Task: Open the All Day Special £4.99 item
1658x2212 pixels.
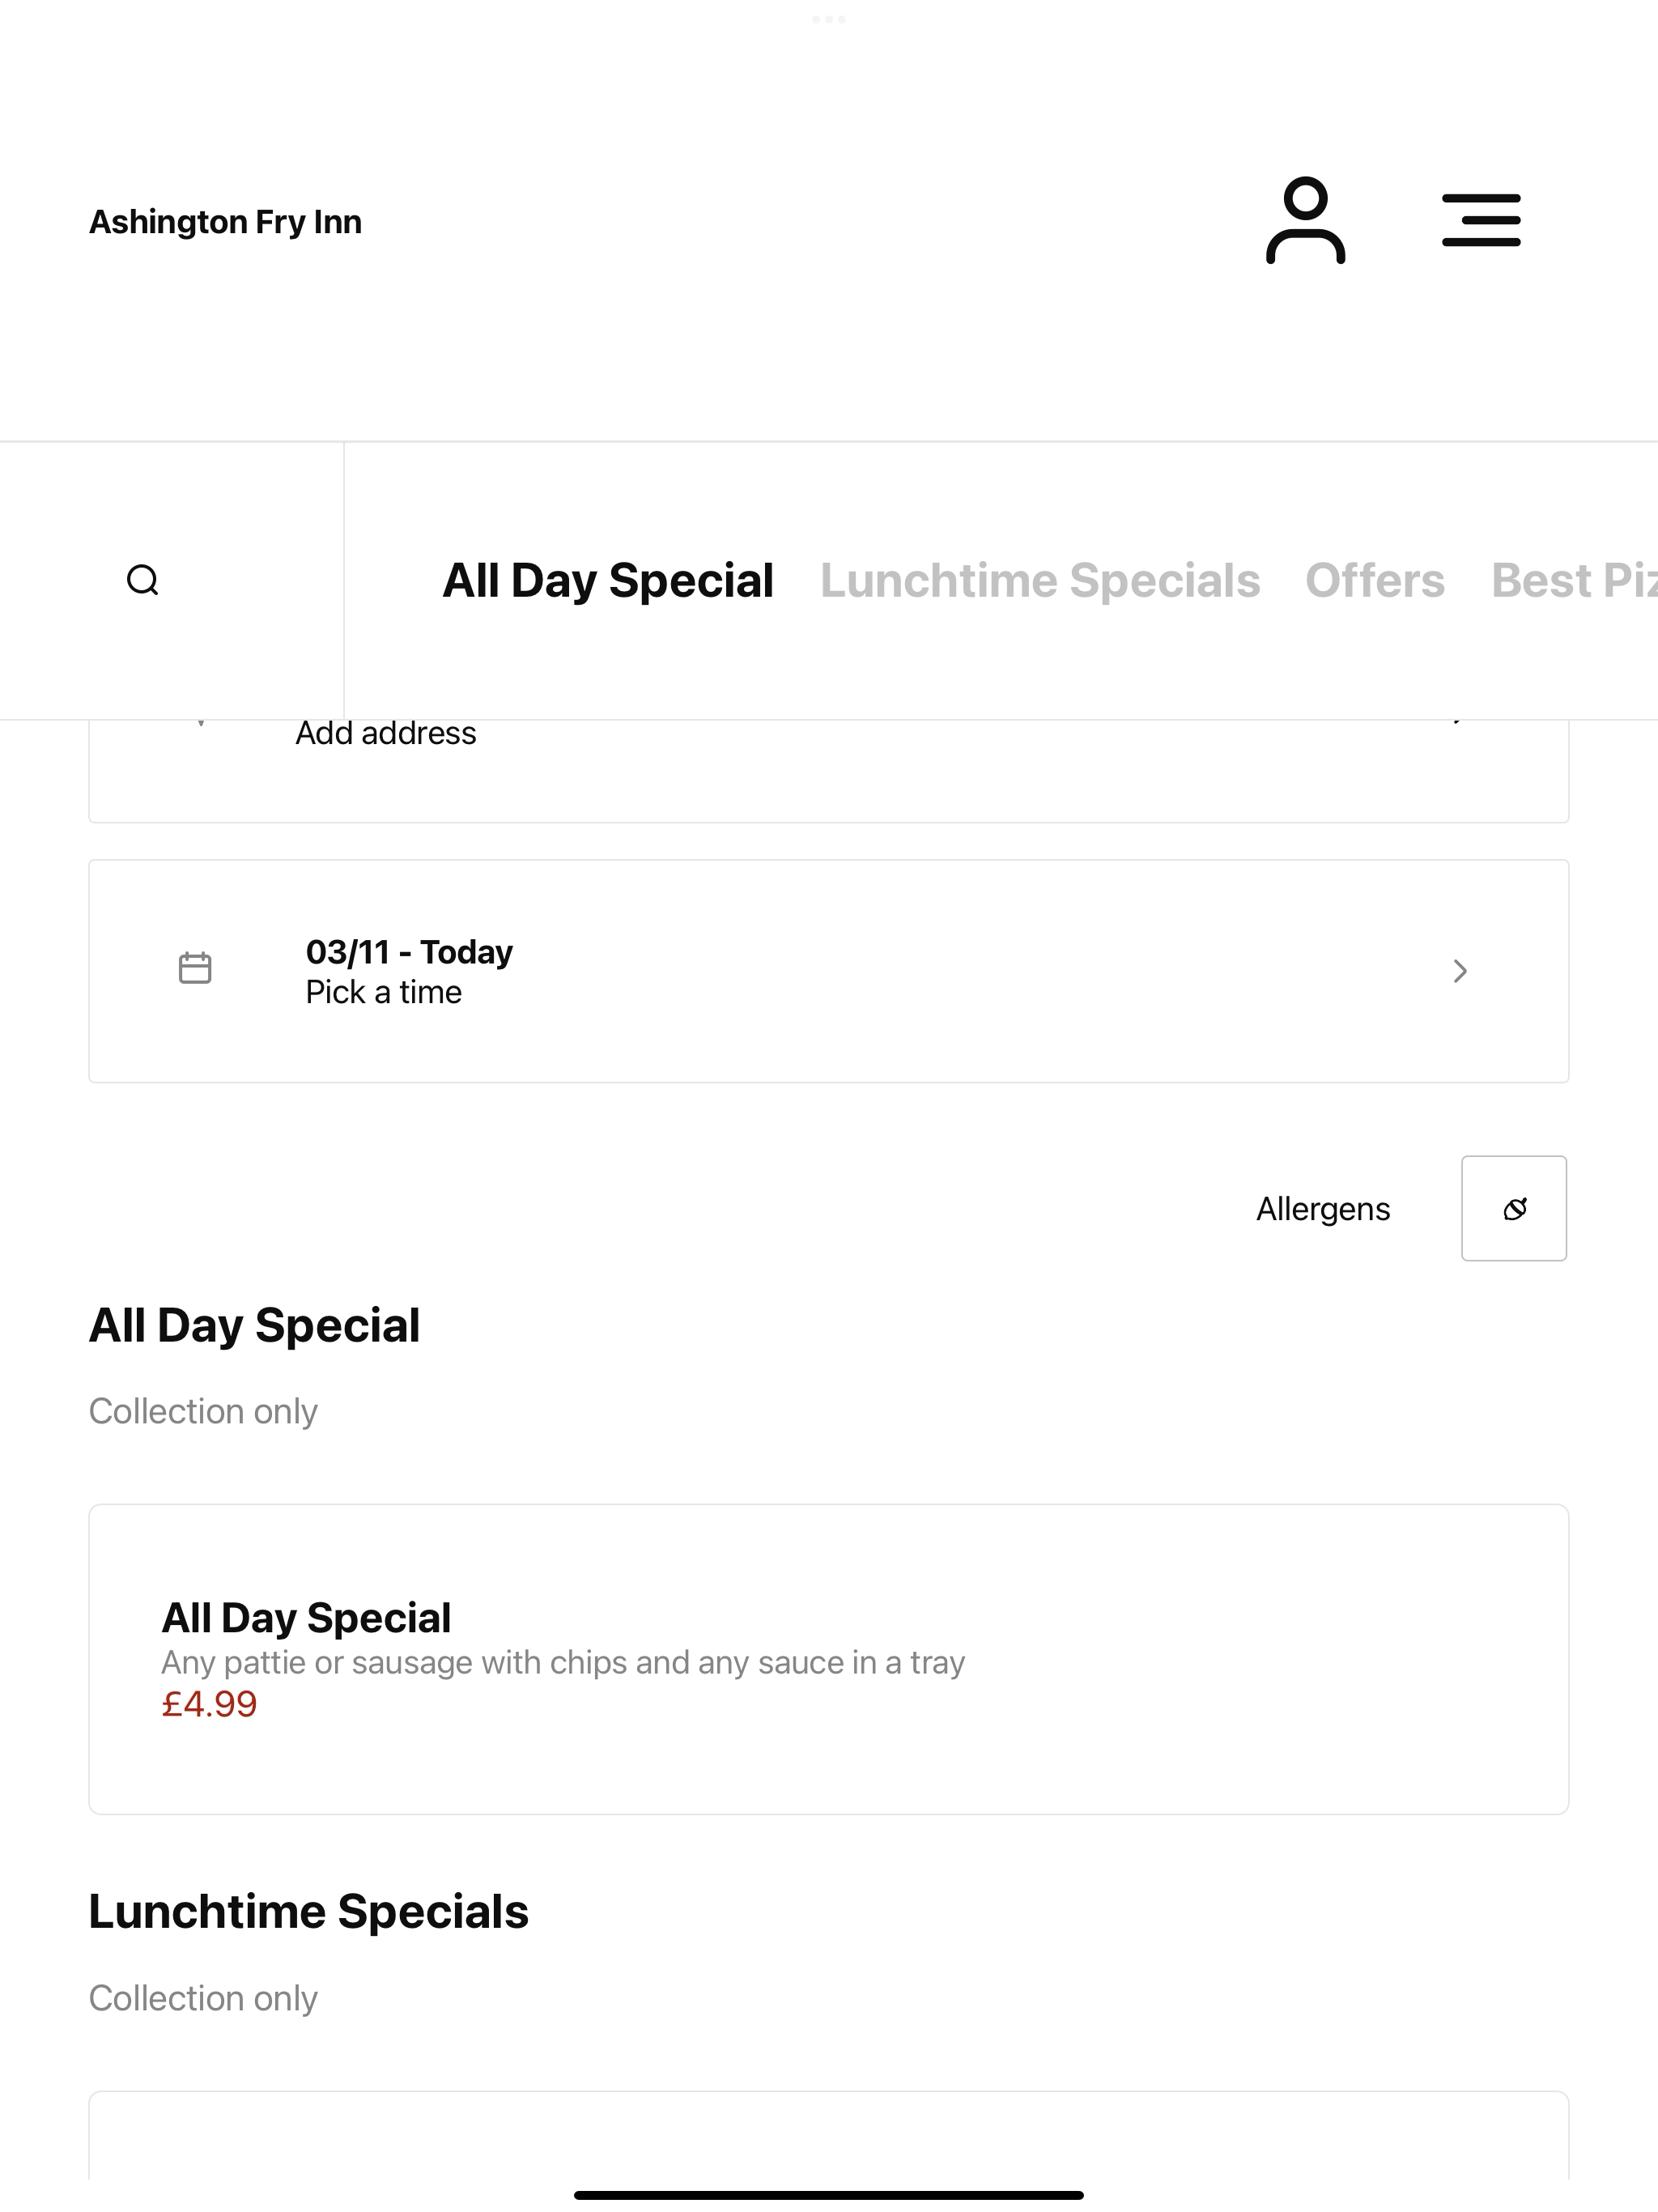Action: point(829,1659)
